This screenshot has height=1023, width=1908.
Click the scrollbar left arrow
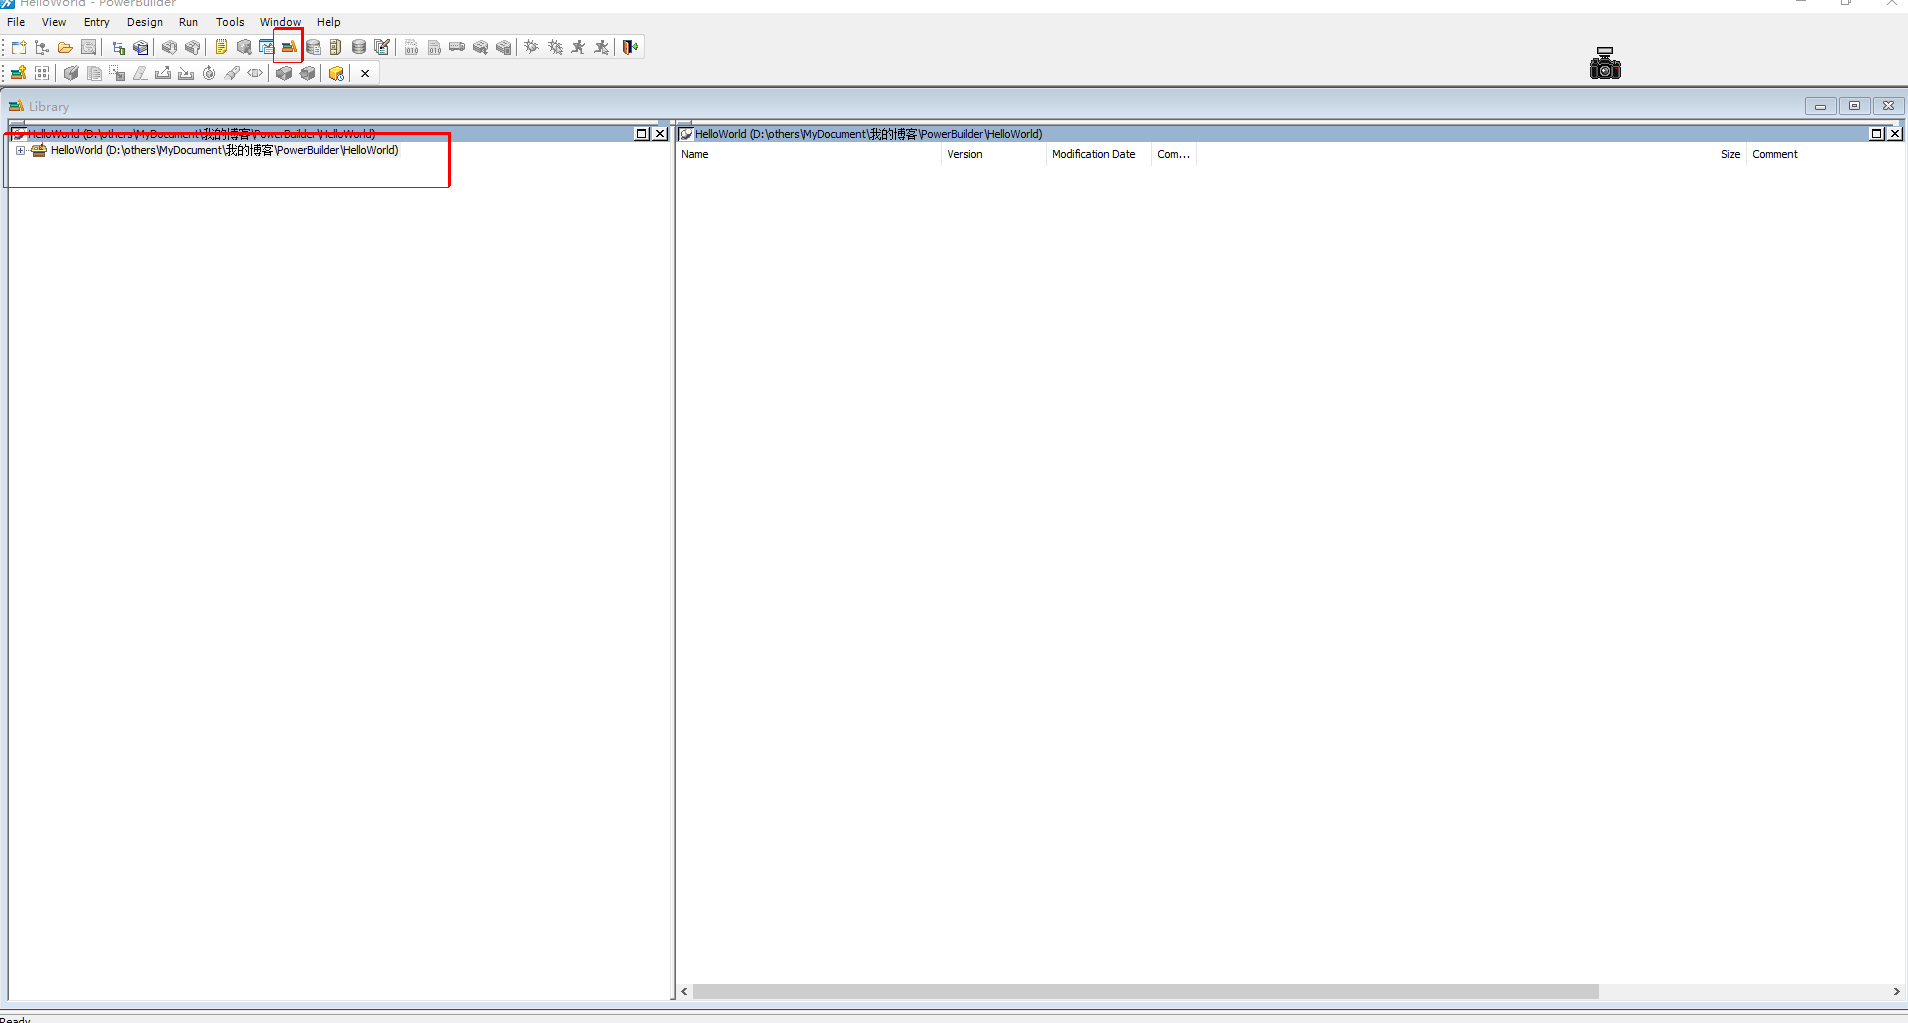[684, 992]
